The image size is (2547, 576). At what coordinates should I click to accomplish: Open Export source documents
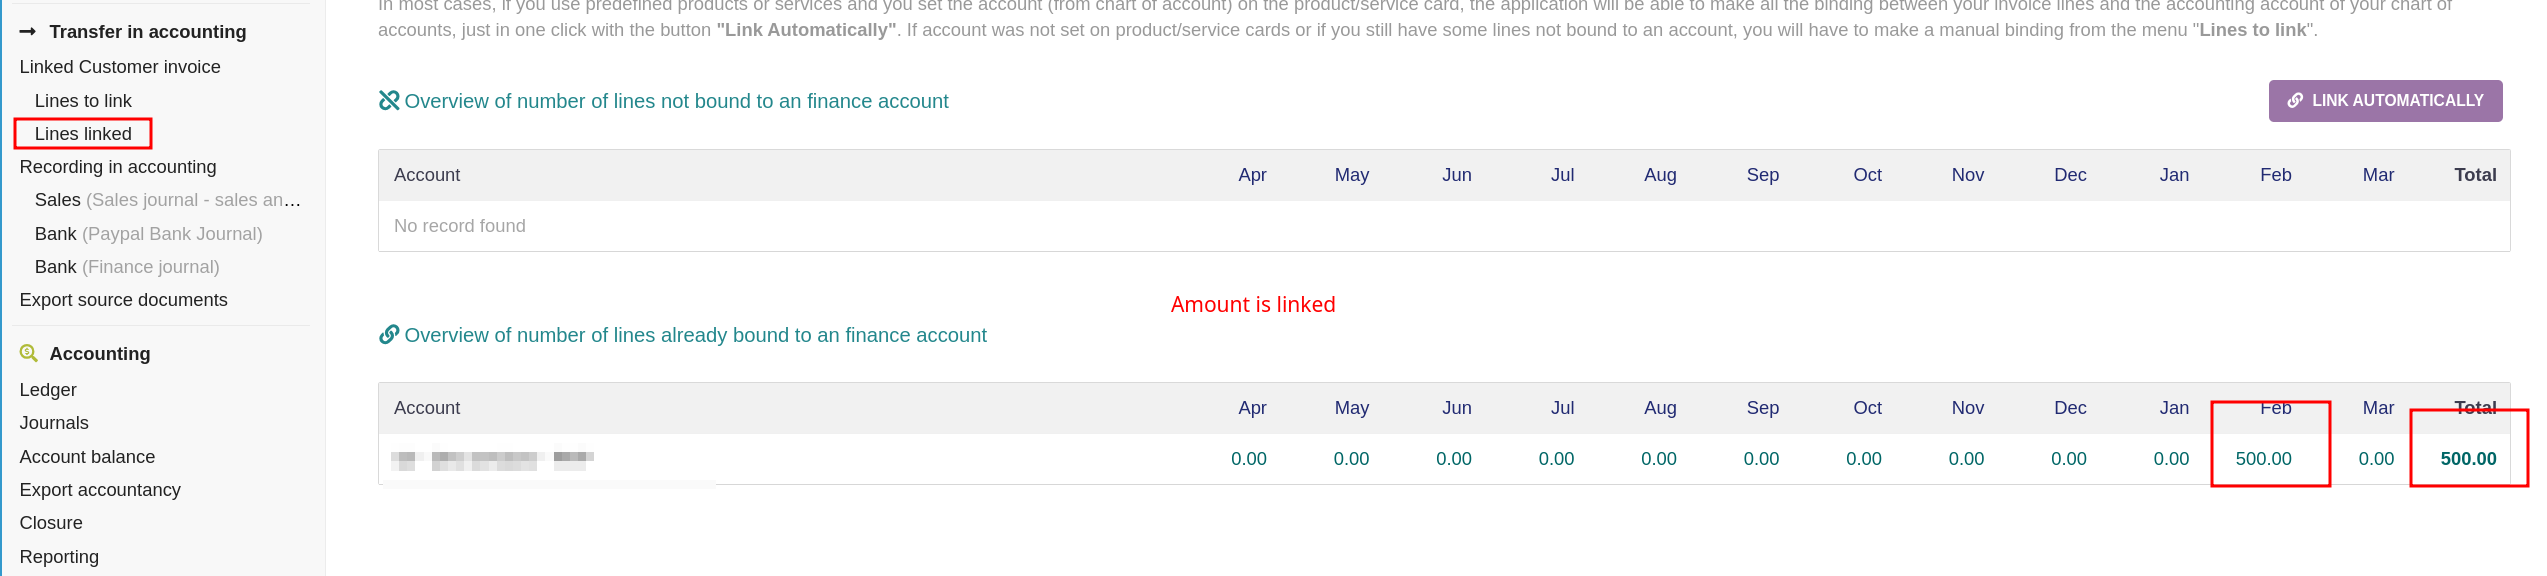tap(124, 300)
